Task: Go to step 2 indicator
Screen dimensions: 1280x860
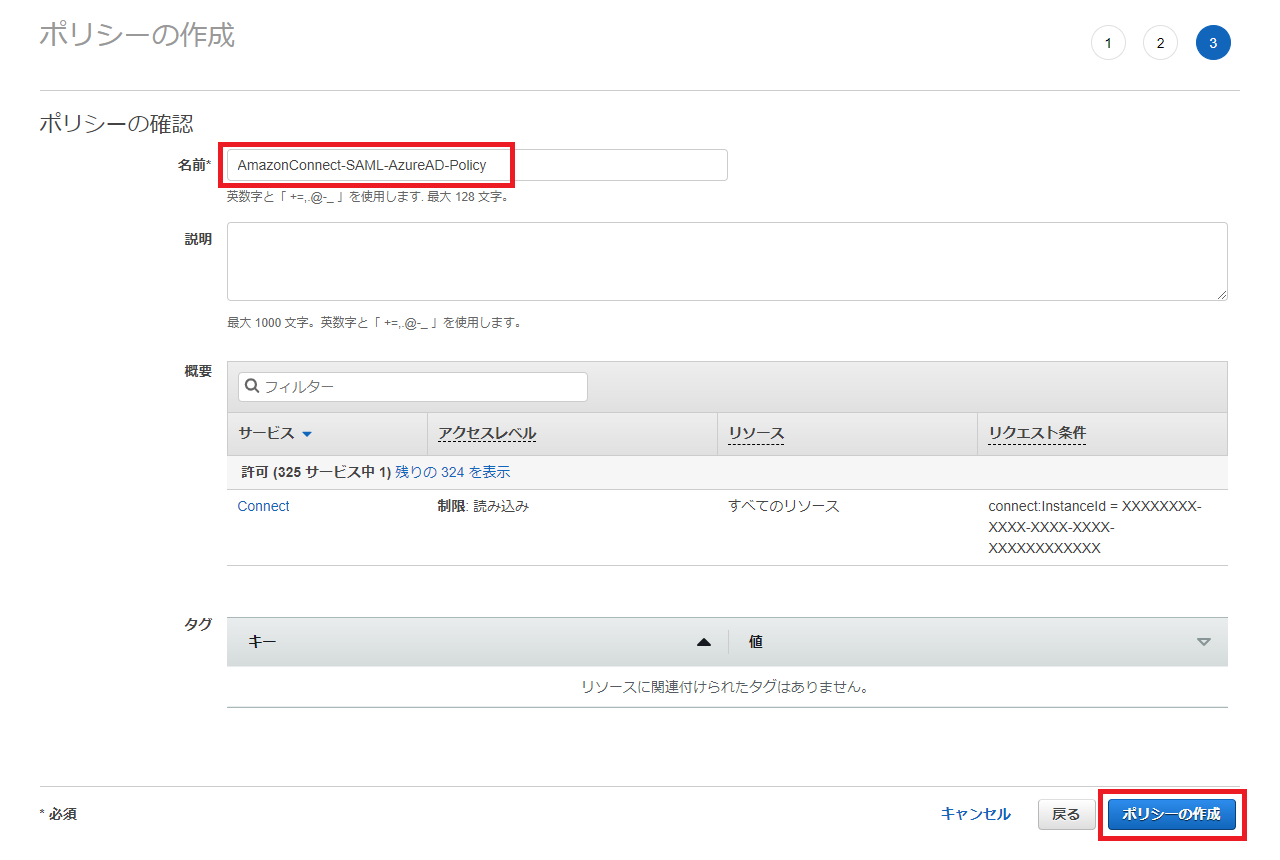Action: [1160, 43]
